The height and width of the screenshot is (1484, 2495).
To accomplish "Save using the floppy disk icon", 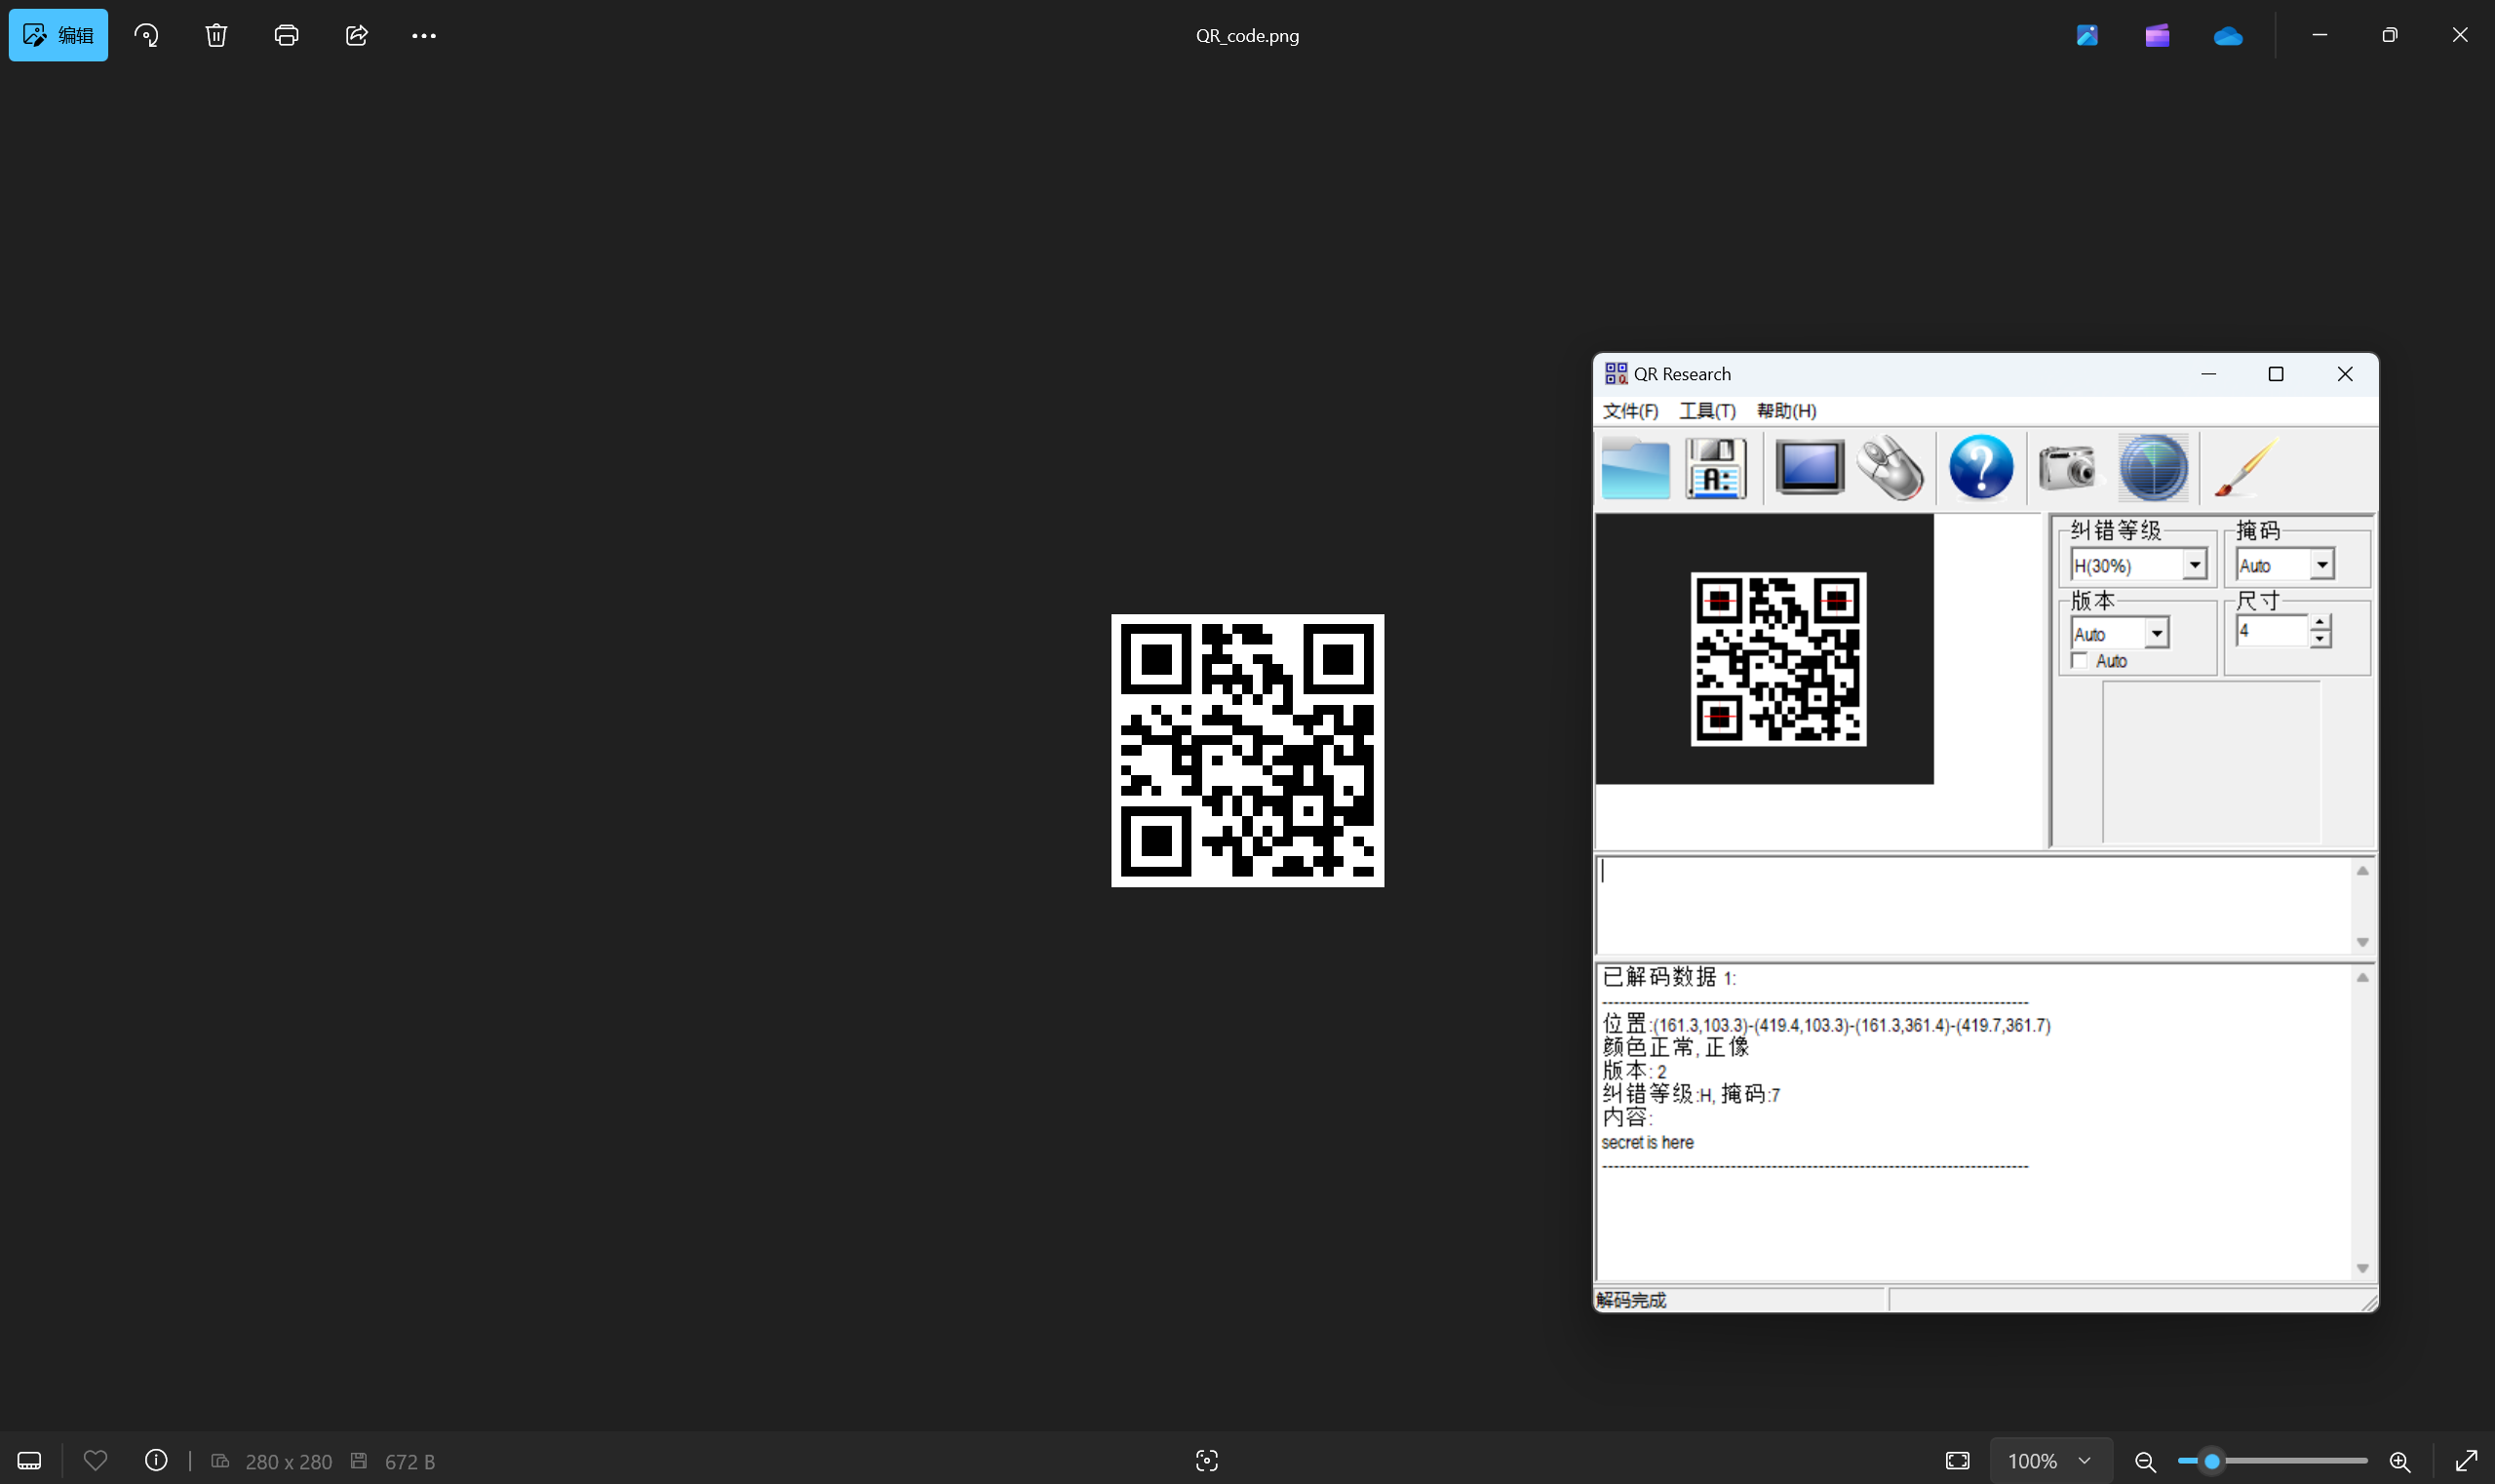I will (x=1716, y=467).
